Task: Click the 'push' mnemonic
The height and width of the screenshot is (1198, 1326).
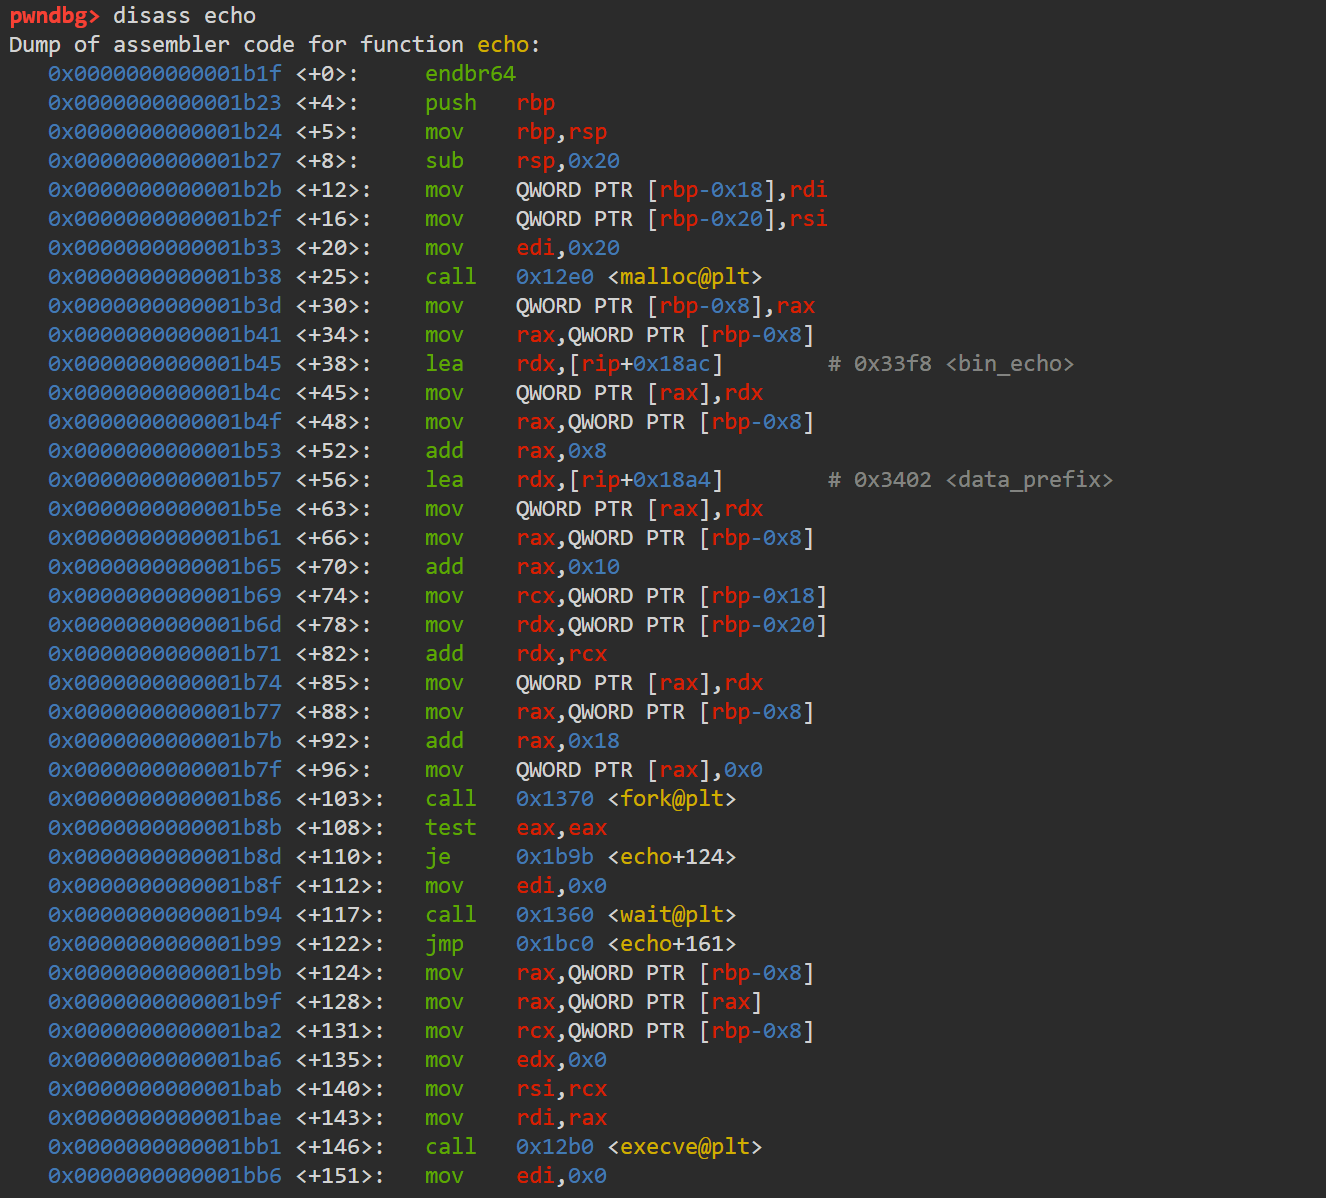Action: (451, 103)
